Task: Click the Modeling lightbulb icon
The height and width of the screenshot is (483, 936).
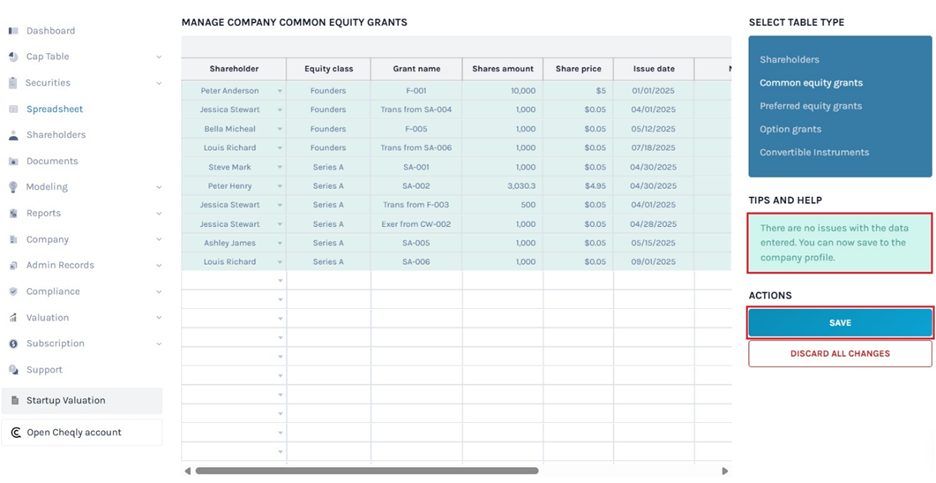Action: coord(13,187)
